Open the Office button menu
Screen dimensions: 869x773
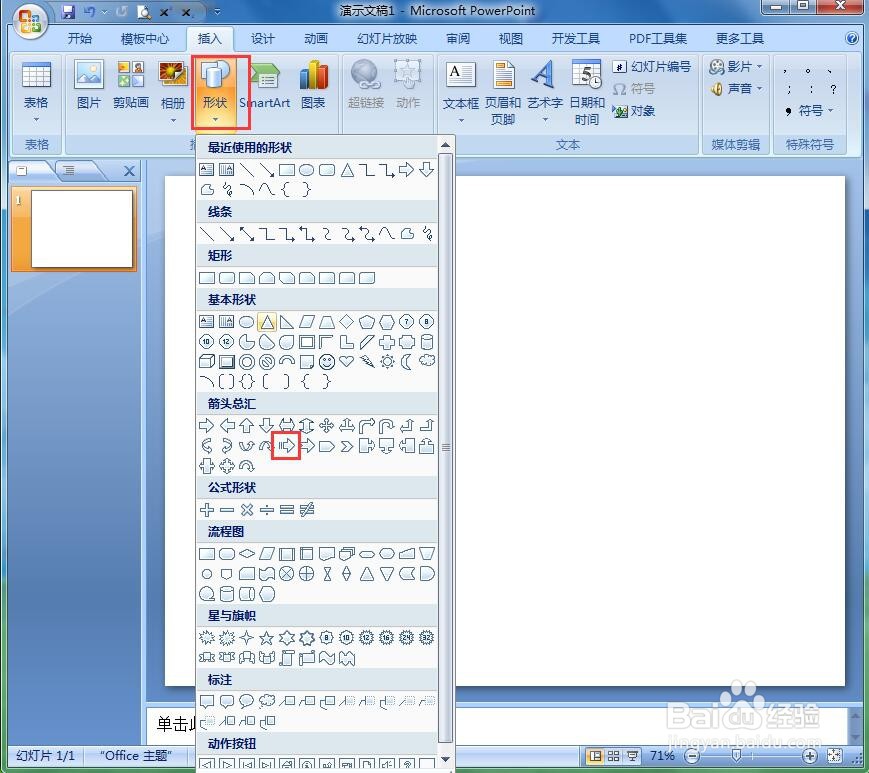coord(29,22)
